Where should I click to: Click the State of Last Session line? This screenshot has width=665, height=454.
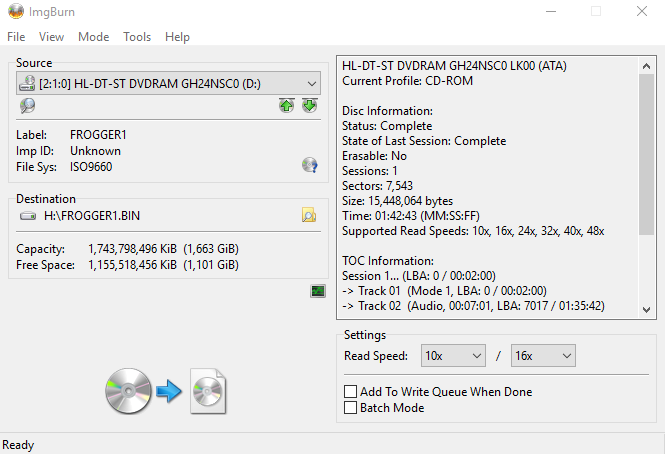click(424, 141)
